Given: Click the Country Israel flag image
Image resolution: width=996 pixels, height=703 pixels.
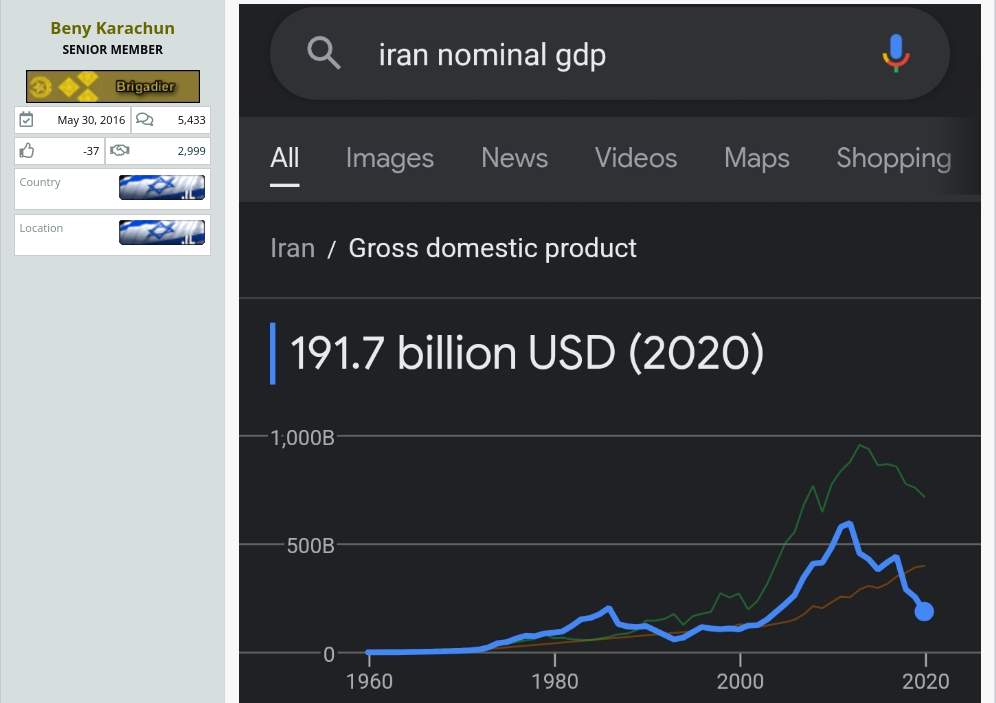Looking at the screenshot, I should (x=162, y=187).
